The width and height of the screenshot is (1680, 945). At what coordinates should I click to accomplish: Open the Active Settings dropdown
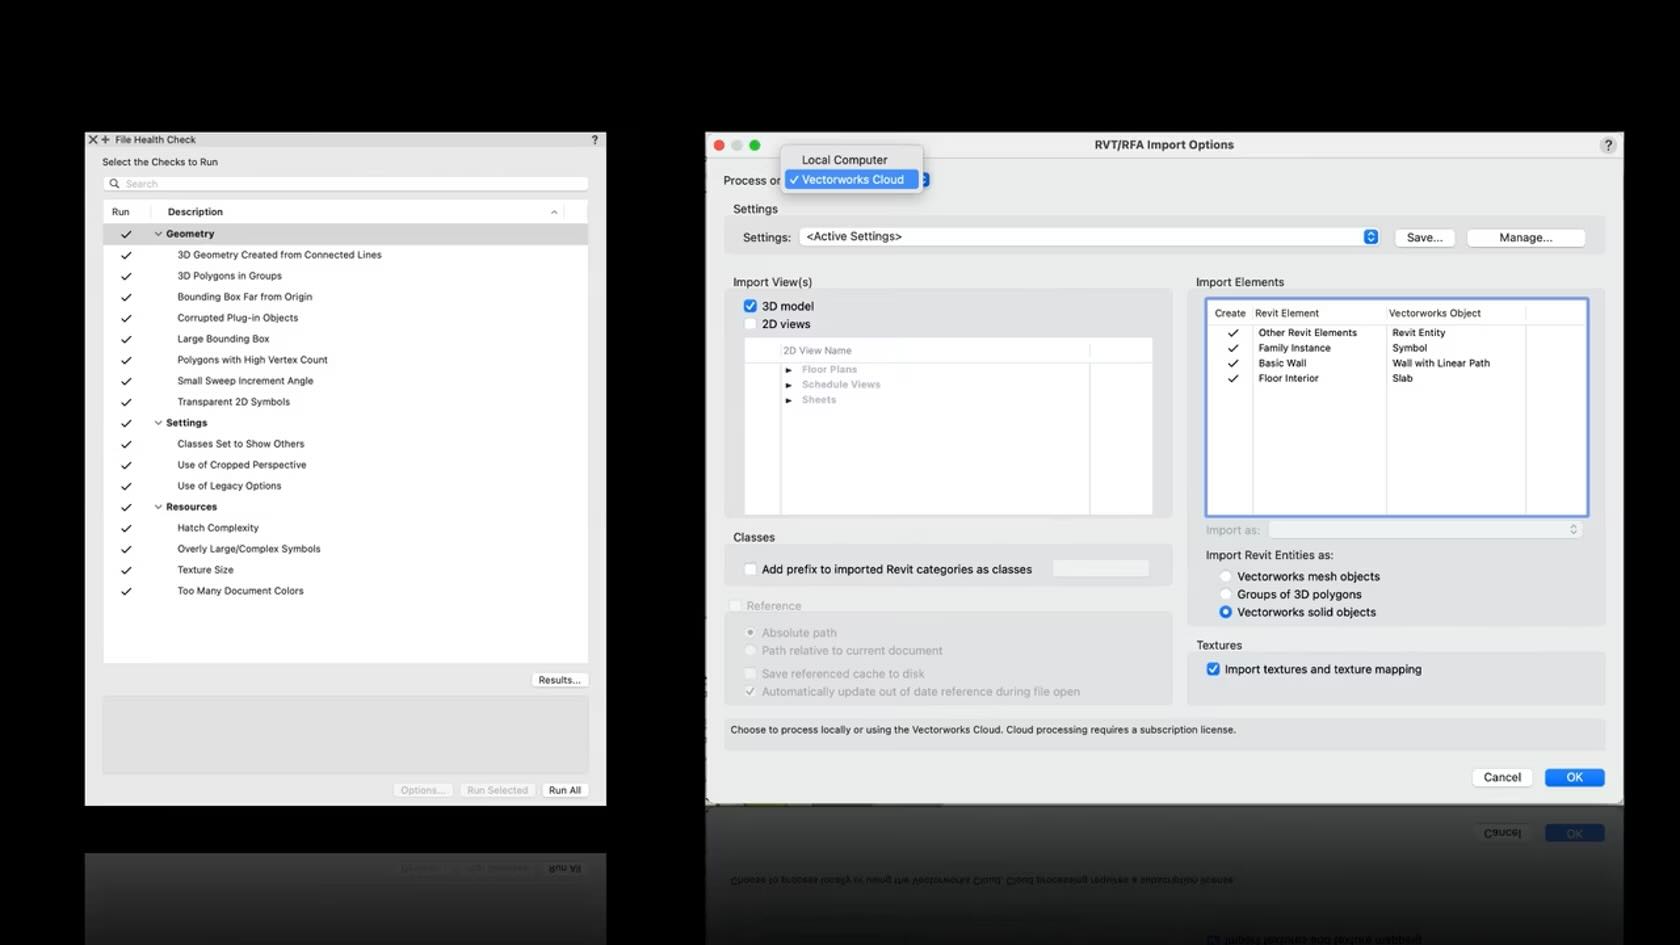point(1370,237)
